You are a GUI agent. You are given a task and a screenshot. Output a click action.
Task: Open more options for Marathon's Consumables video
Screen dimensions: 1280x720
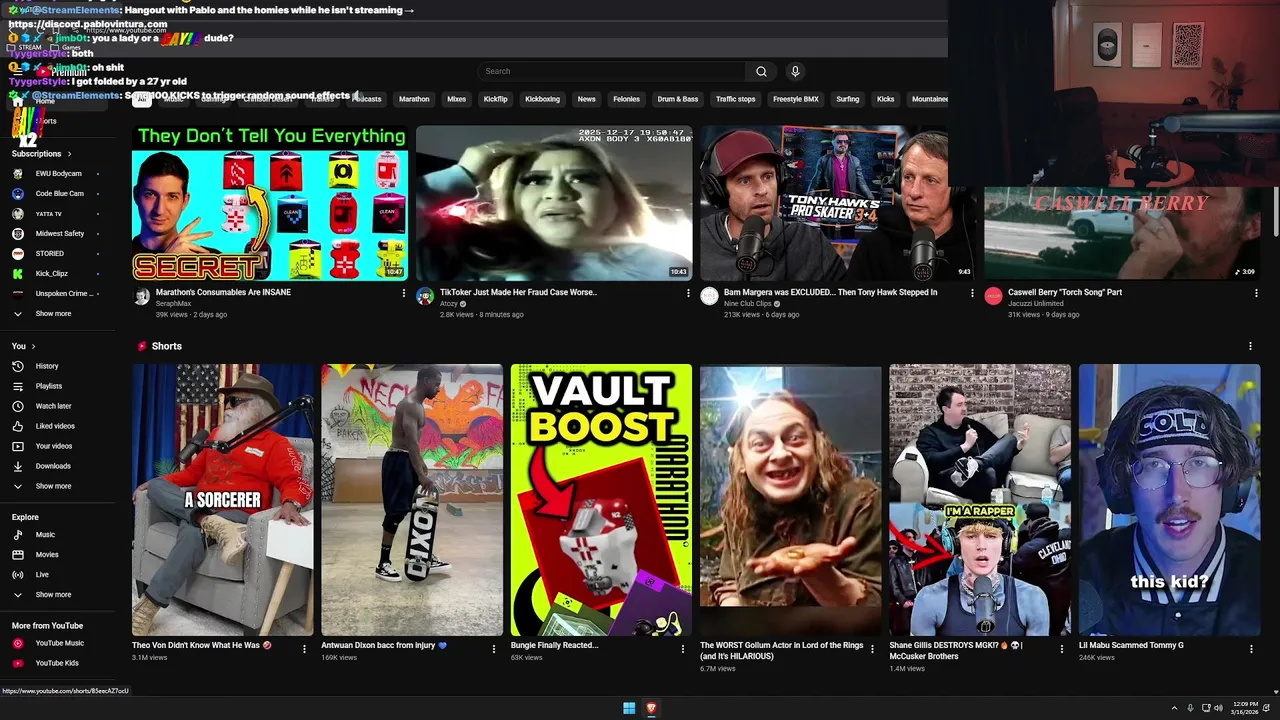click(x=404, y=293)
